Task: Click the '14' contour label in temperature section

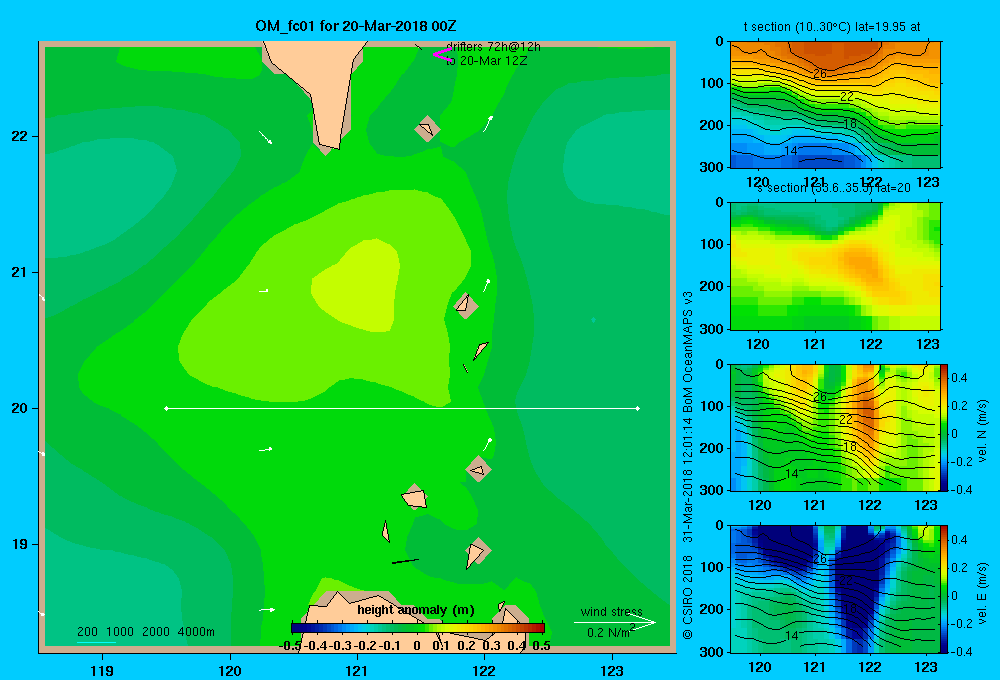Action: click(791, 151)
